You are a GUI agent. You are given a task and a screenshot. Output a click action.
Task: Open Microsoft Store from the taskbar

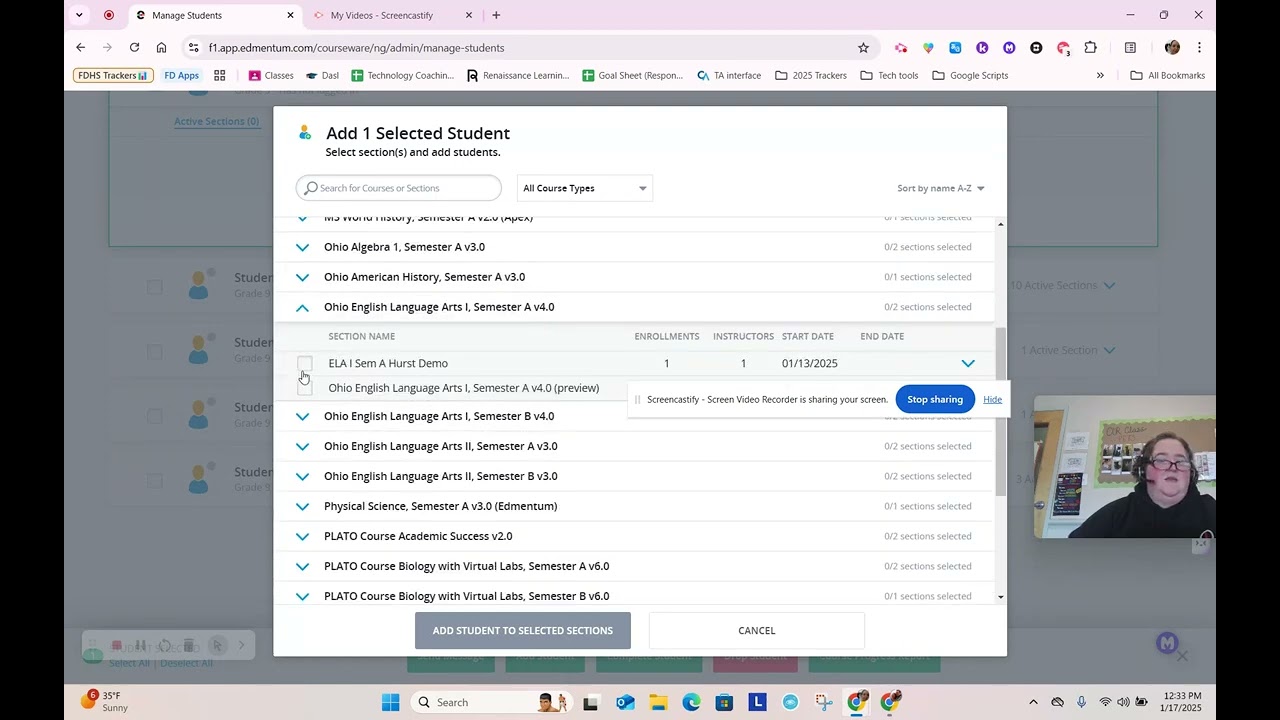pyautogui.click(x=724, y=702)
